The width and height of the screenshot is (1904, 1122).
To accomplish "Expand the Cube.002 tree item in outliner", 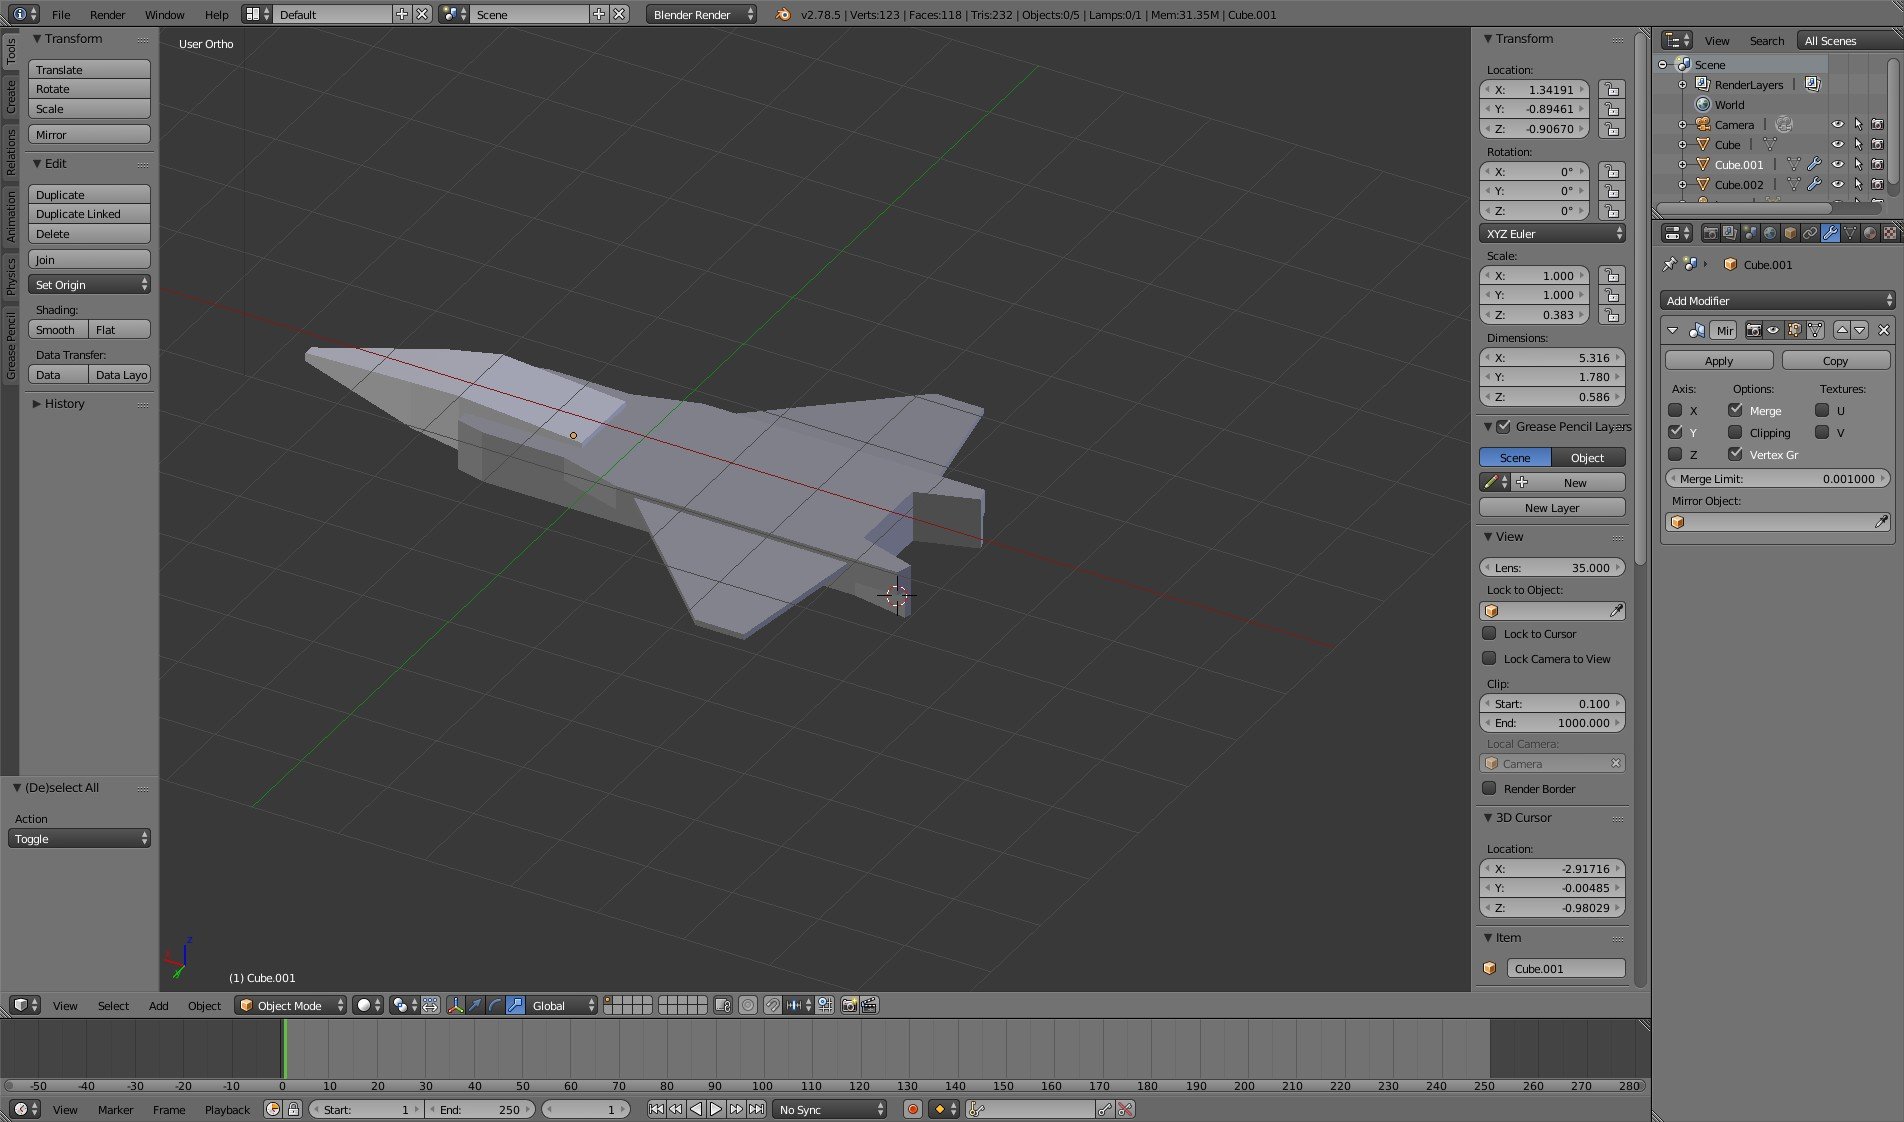I will (x=1682, y=184).
